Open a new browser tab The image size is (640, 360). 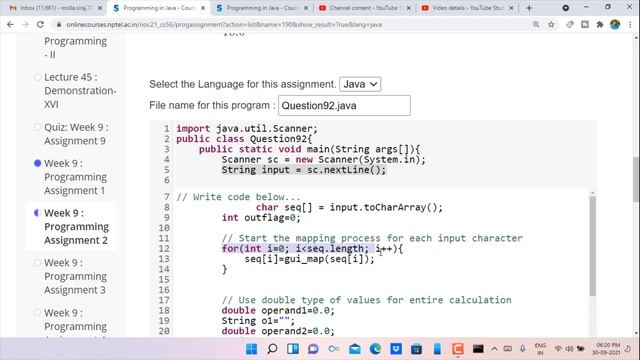click(x=529, y=8)
